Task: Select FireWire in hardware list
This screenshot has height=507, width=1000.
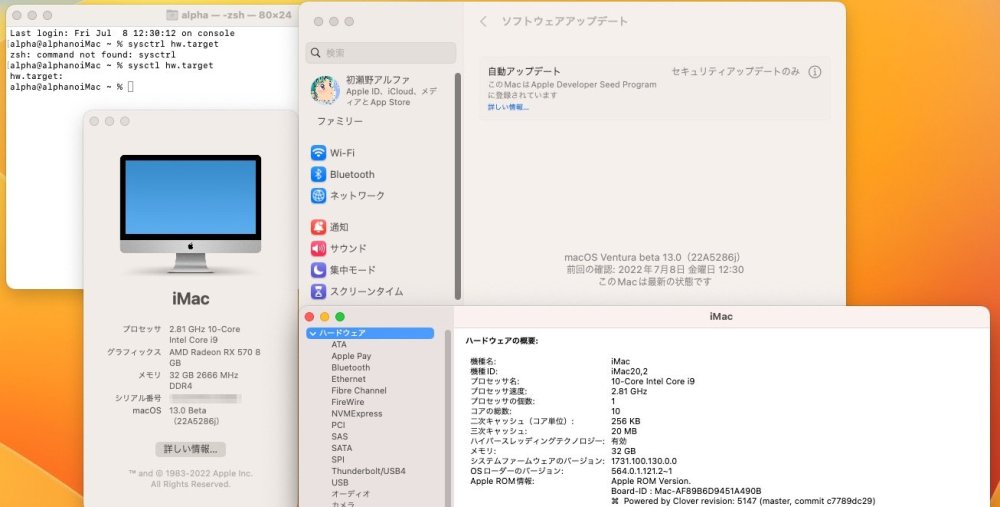Action: (x=348, y=402)
